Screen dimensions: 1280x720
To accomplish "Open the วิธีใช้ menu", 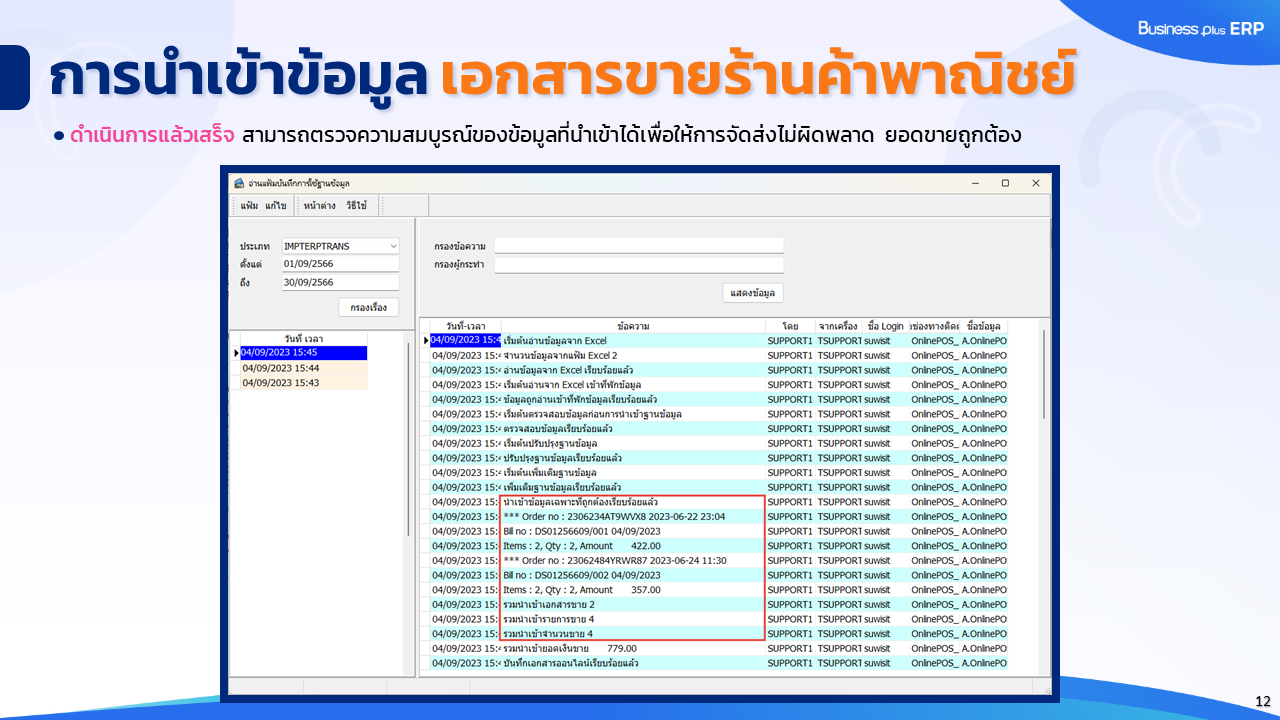I will 357,205.
